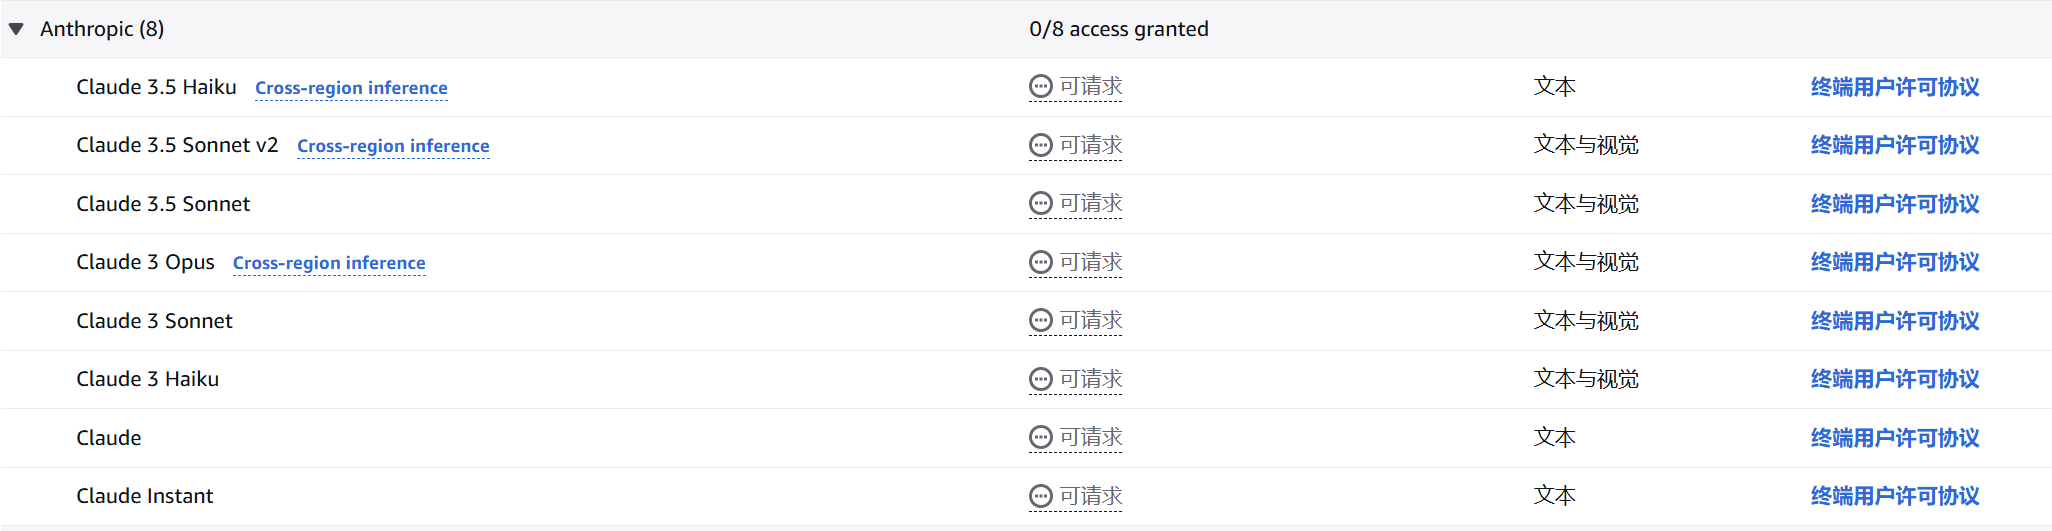
Task: Click the status icon in the Claude row
Action: [1041, 438]
